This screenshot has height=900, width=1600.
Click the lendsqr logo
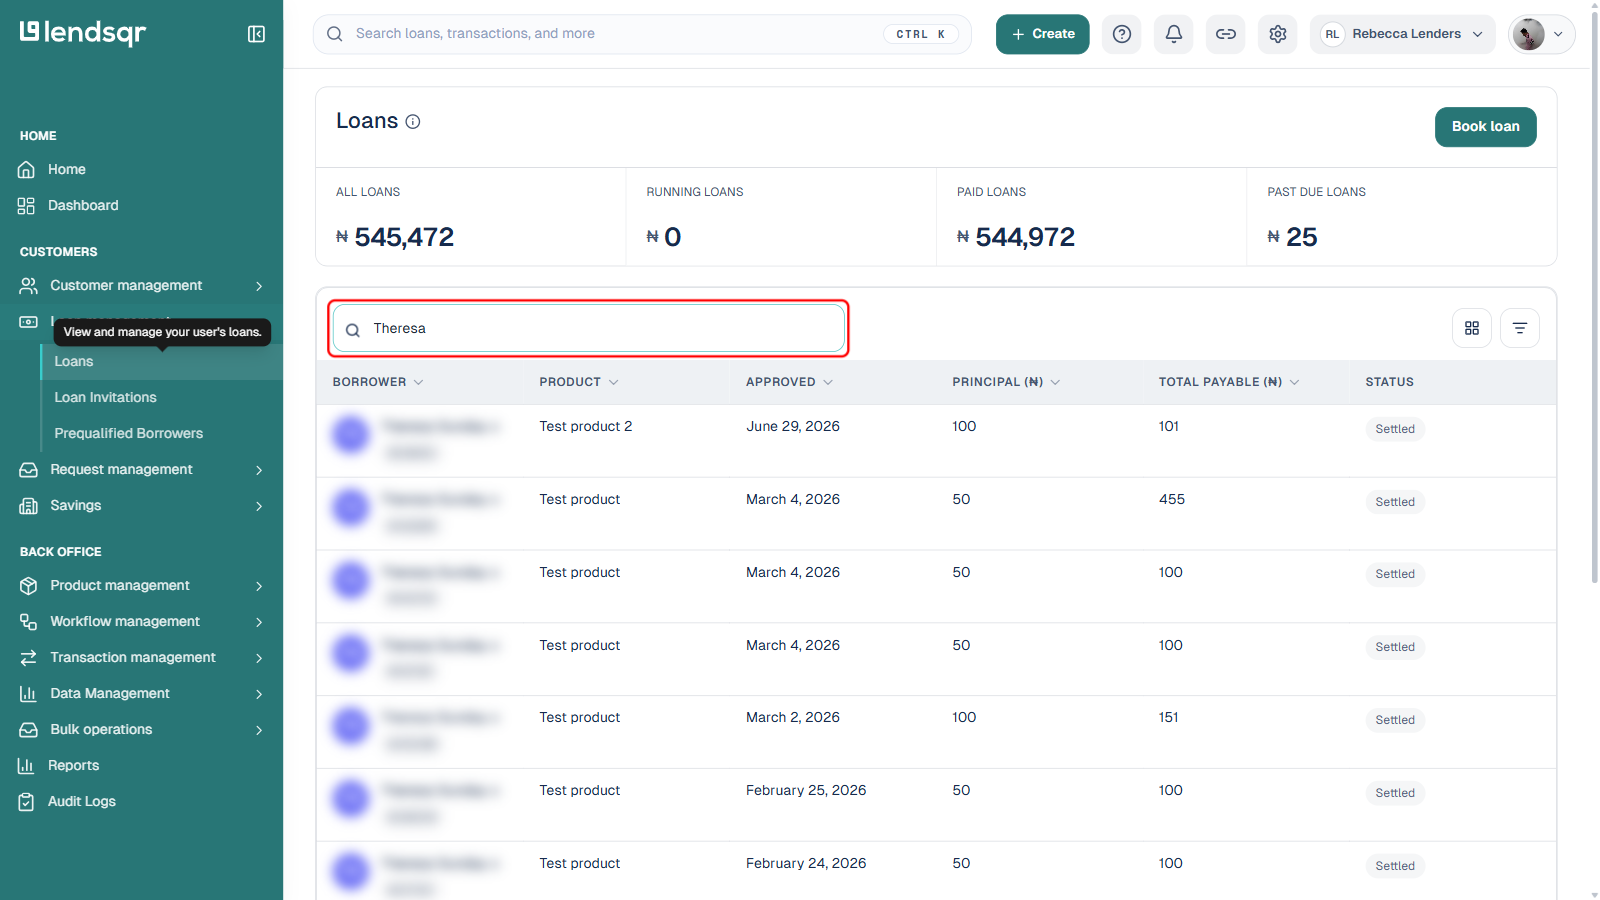pyautogui.click(x=83, y=33)
